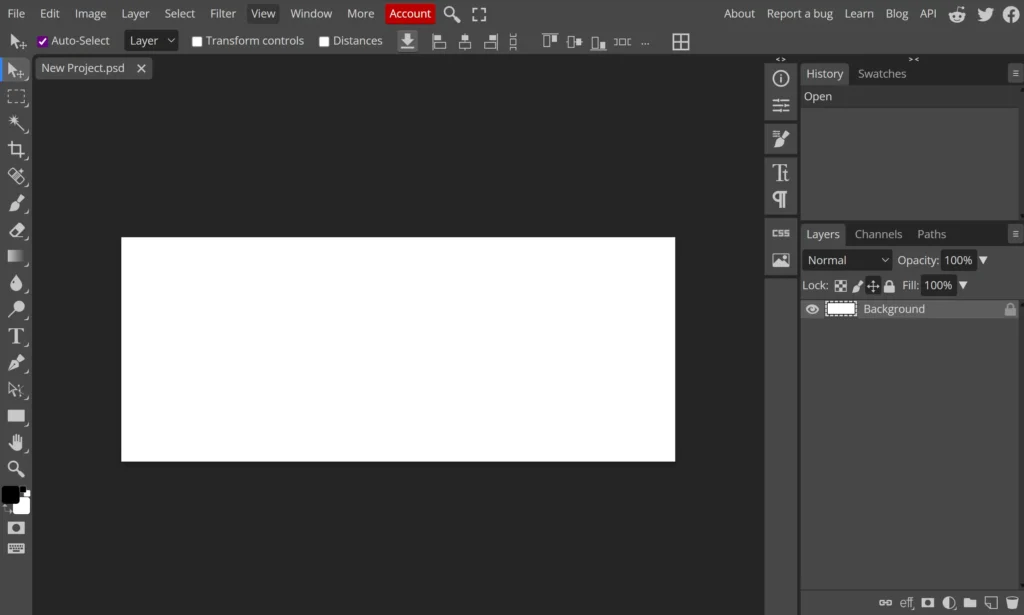
Task: Select the Eraser tool
Action: click(x=16, y=230)
